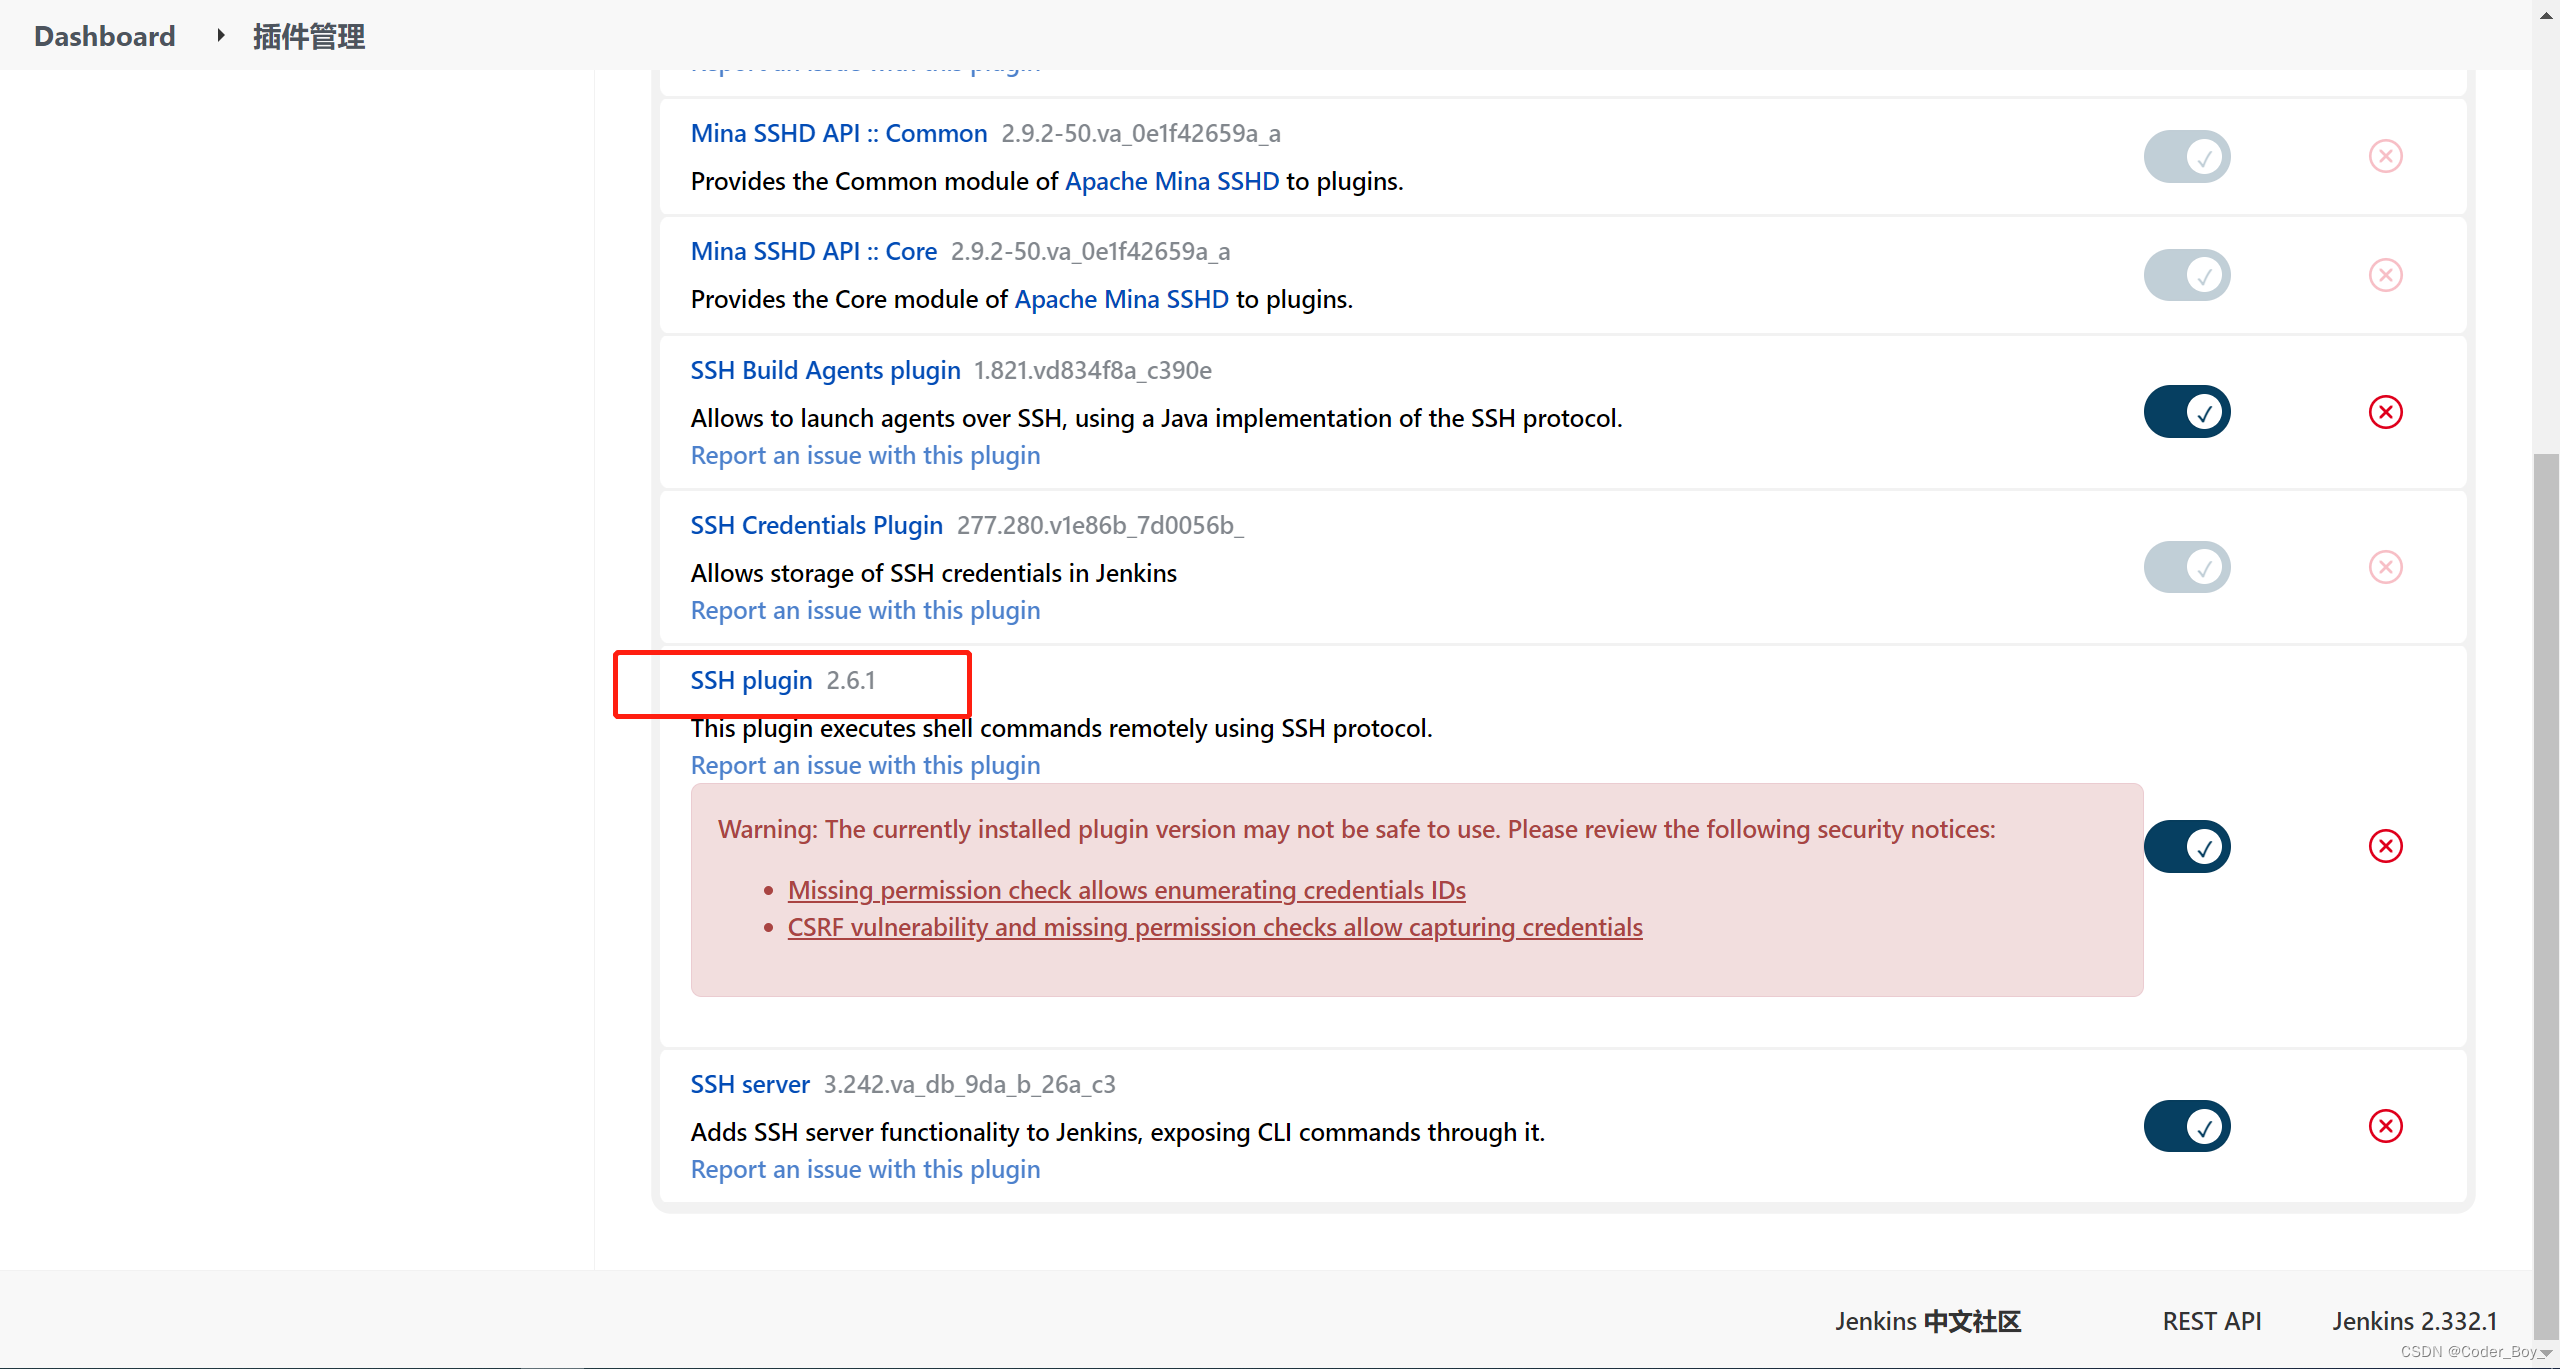Uninstall the SSH plugin 2.6.1
This screenshot has height=1369, width=2560.
[2385, 846]
